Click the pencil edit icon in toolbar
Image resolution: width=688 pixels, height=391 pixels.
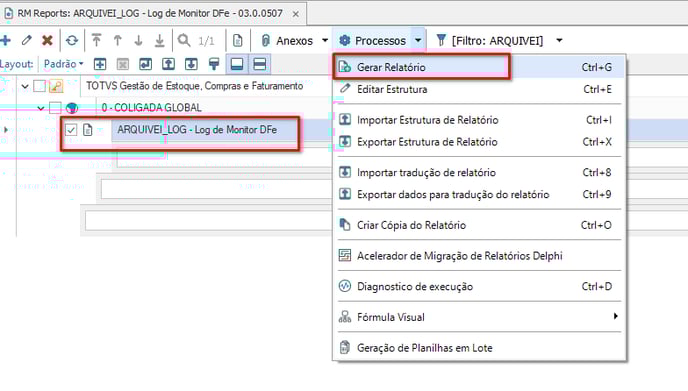[27, 40]
